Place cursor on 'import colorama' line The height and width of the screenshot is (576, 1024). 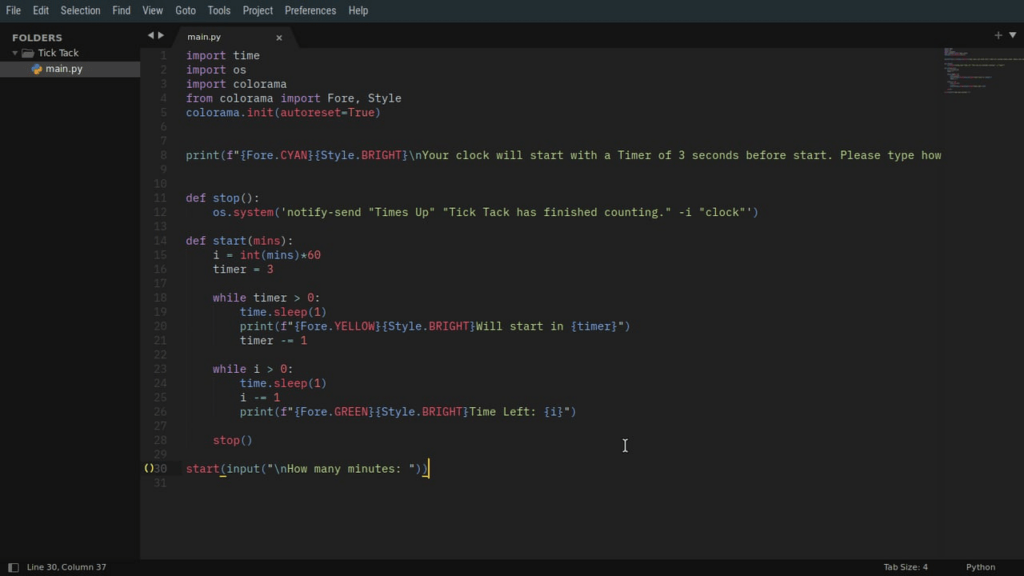point(236,84)
